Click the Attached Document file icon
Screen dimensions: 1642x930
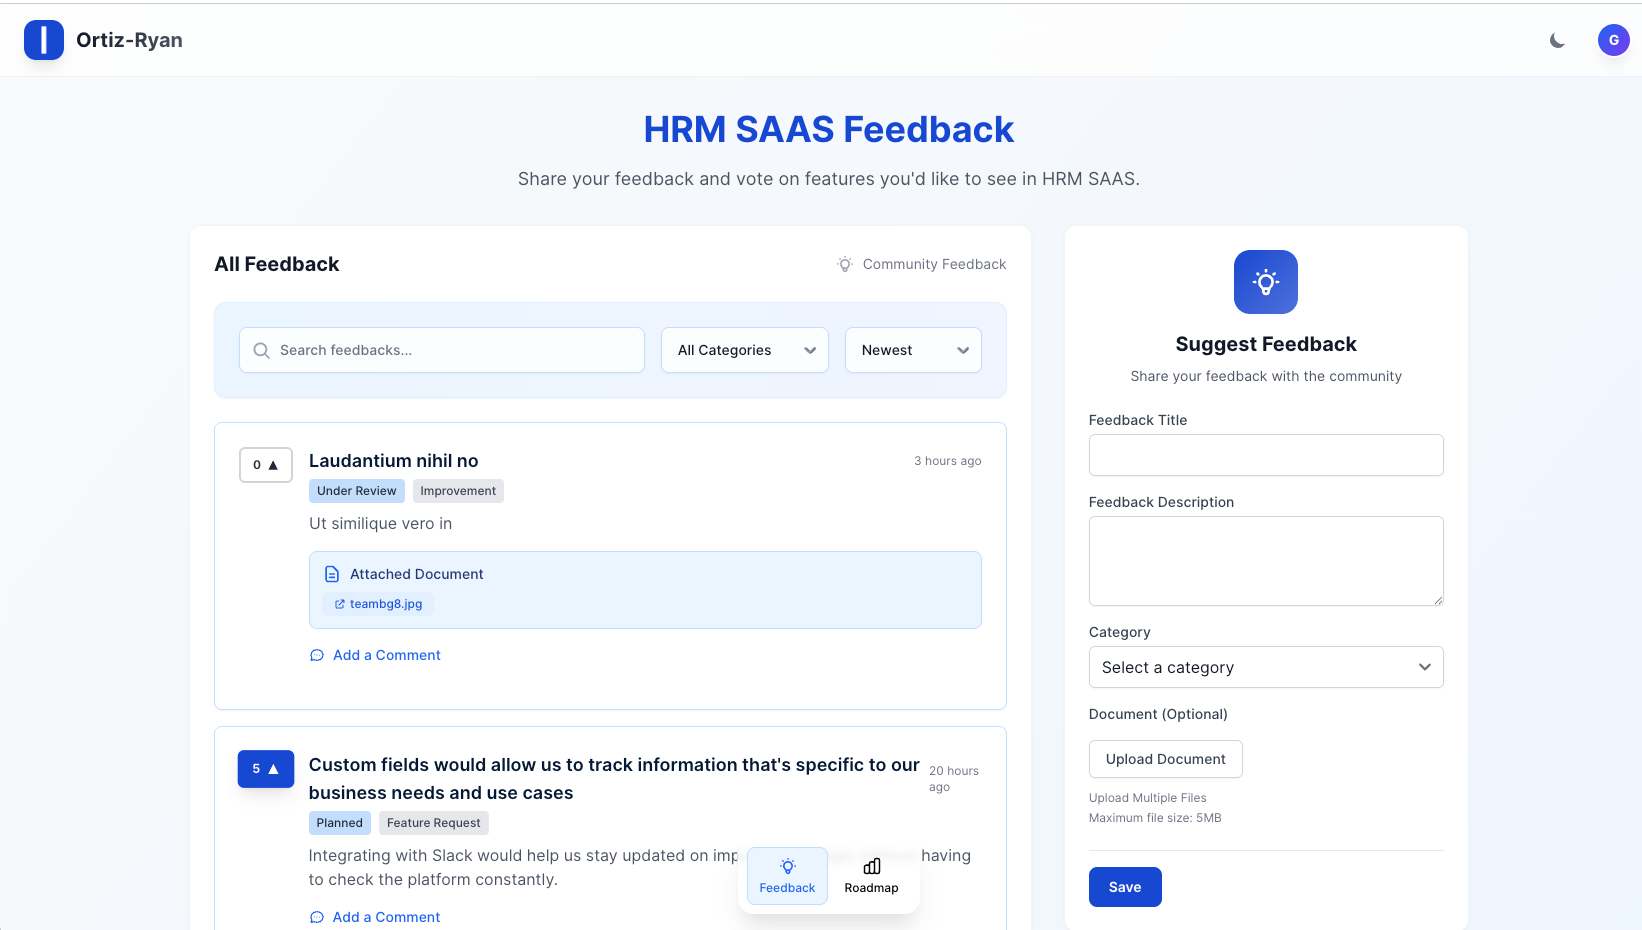coord(332,574)
